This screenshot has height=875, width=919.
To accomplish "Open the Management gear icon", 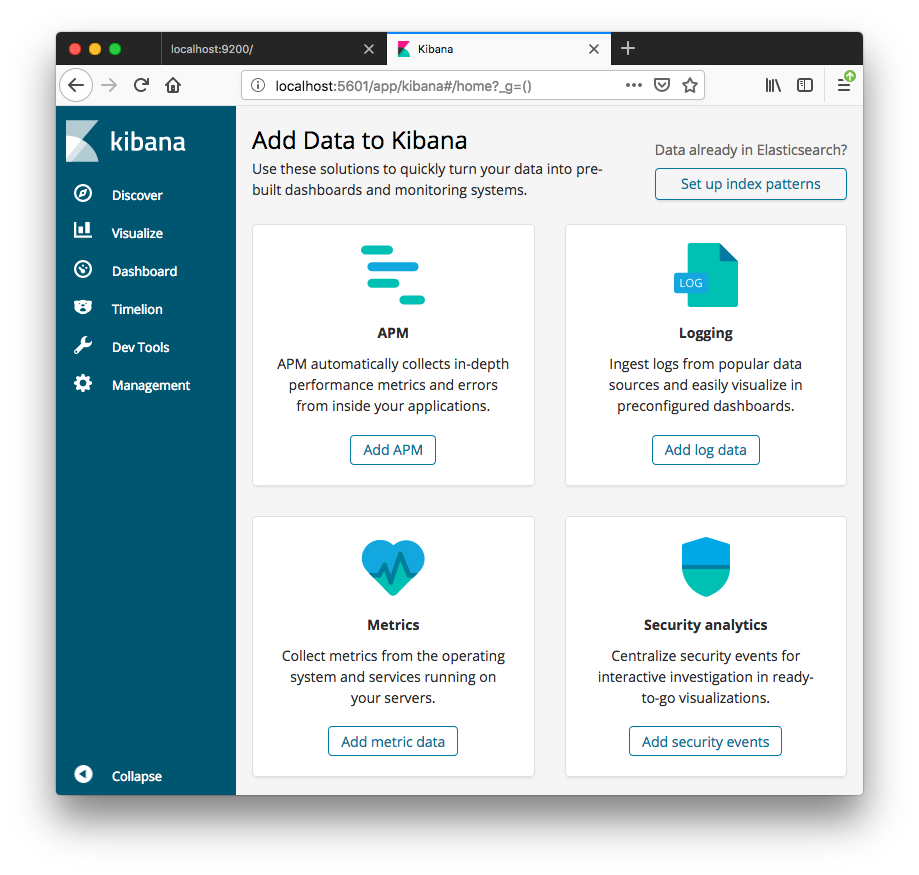I will tap(83, 383).
